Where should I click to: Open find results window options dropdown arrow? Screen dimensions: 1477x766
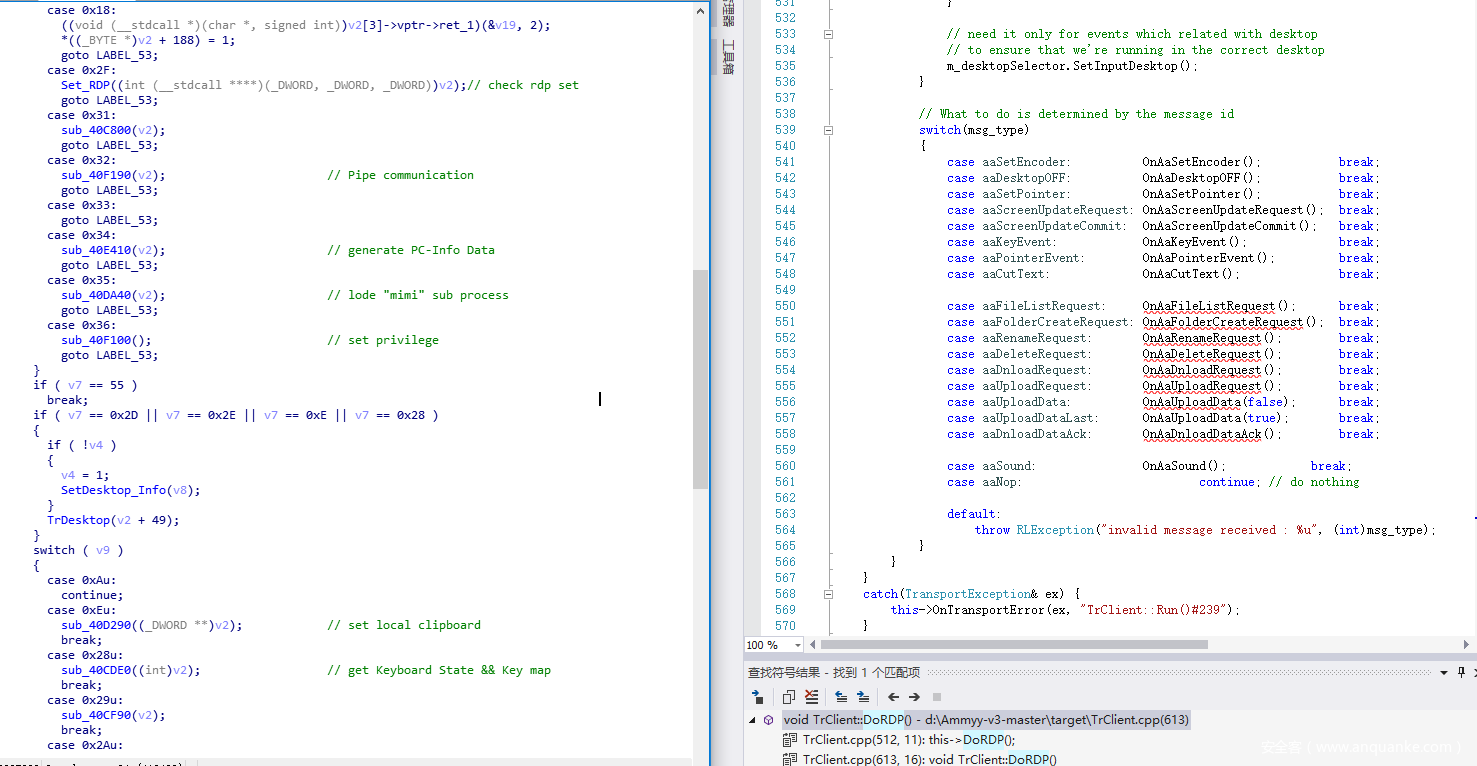click(x=1444, y=673)
